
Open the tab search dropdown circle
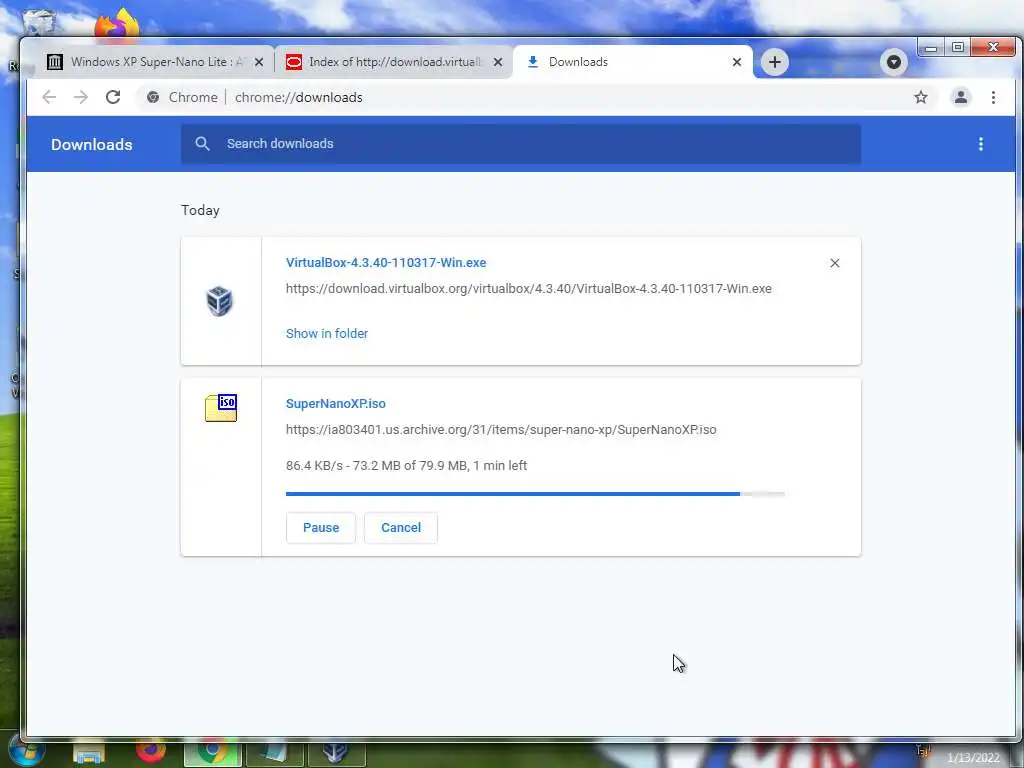[x=894, y=62]
